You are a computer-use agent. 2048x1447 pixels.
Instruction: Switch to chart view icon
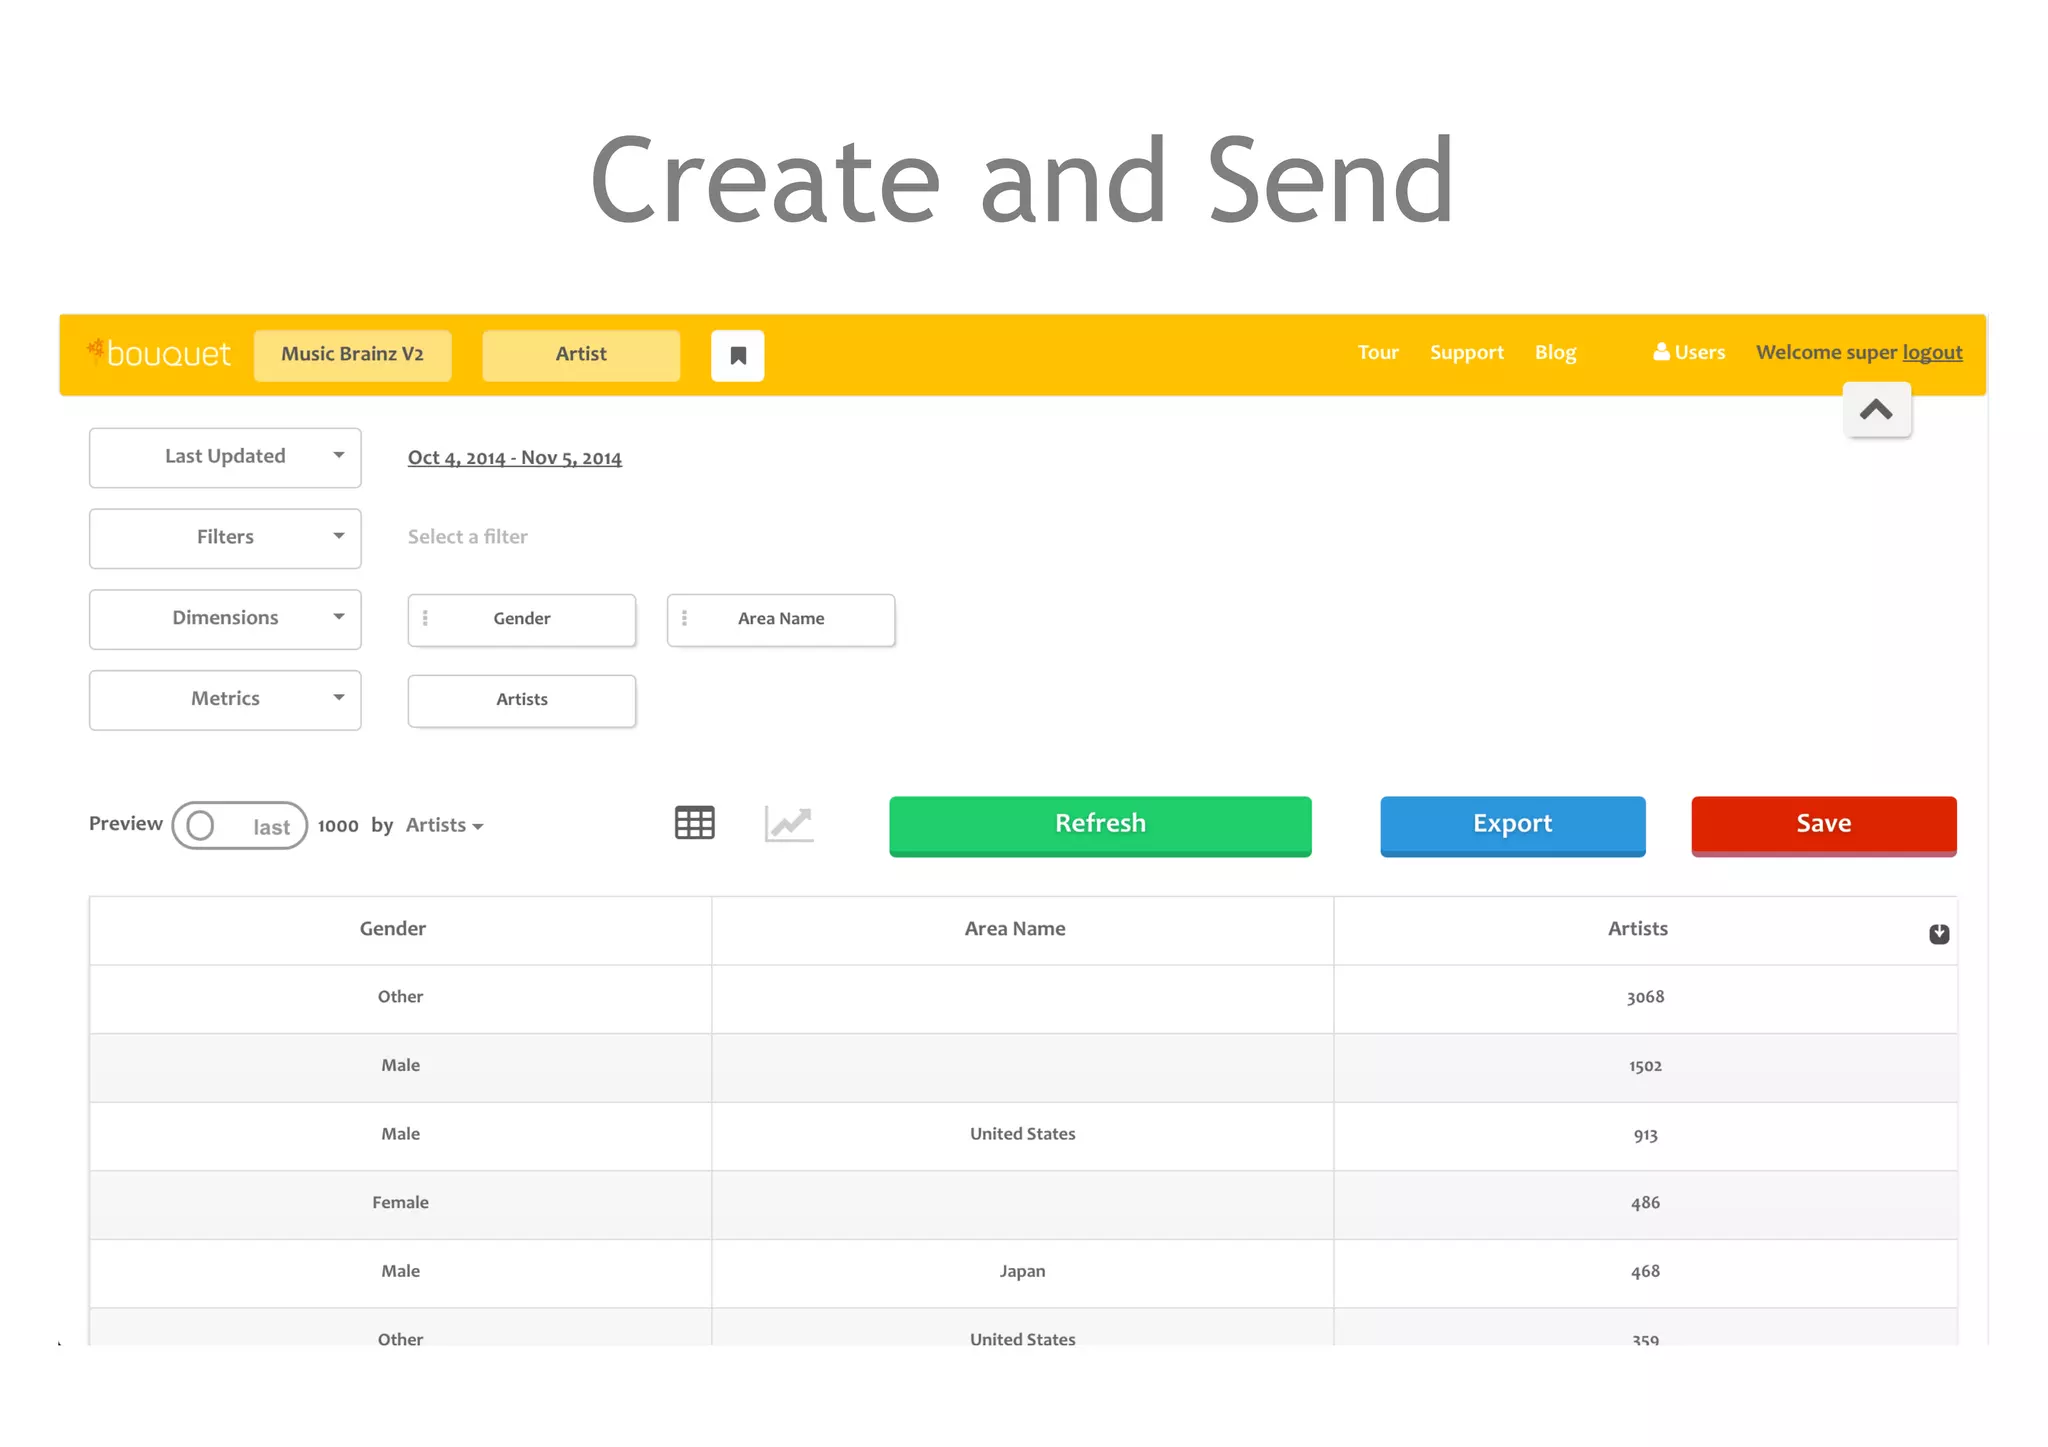click(789, 823)
